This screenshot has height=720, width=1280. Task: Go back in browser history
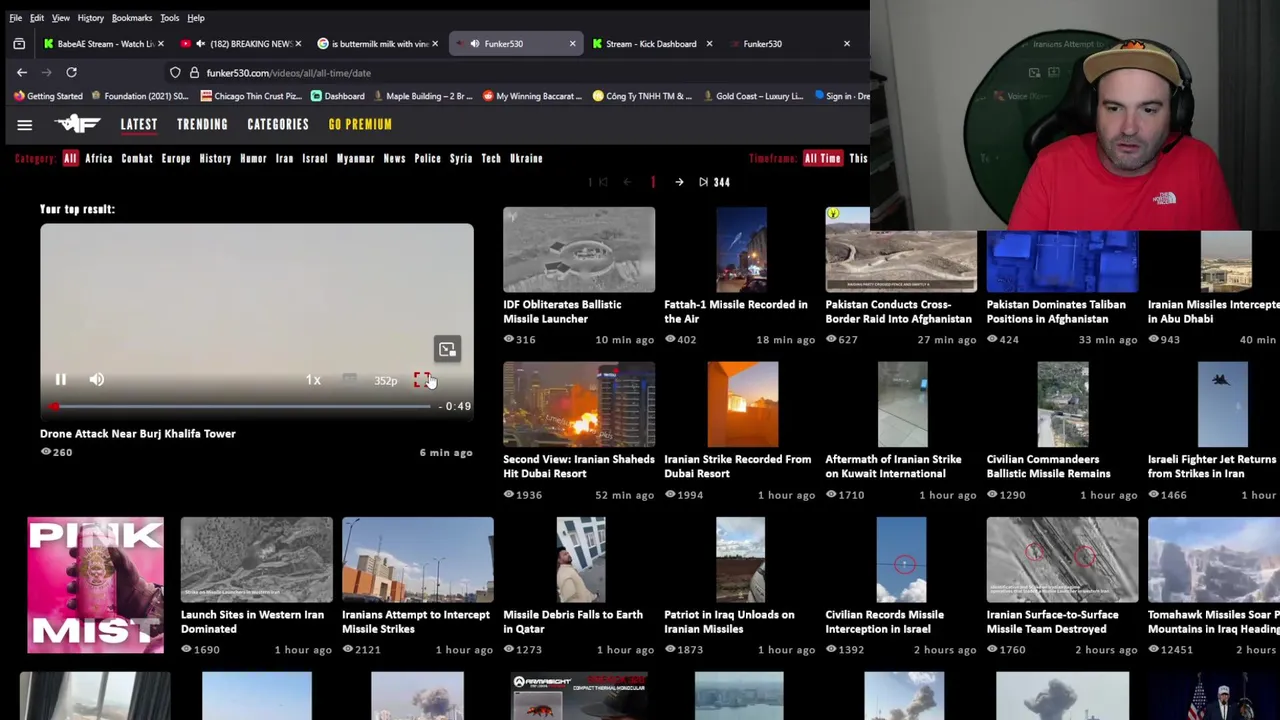[22, 72]
